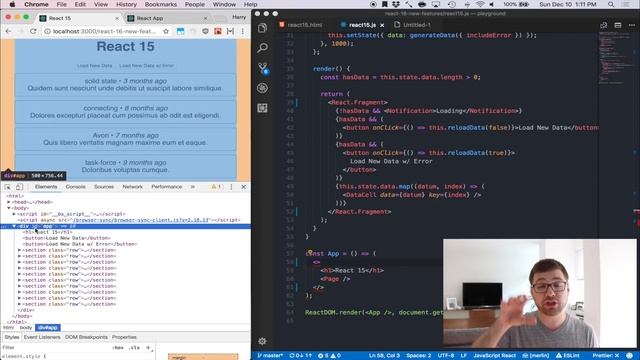Open DevTools customize menu dots

click(231, 187)
